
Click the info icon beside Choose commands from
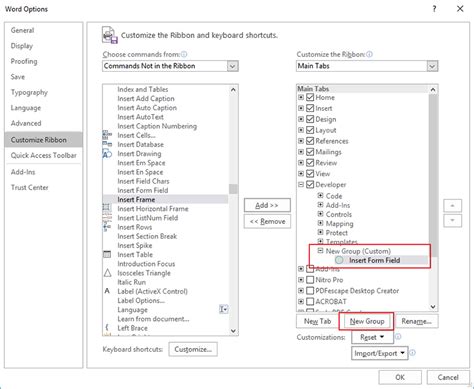(x=184, y=54)
